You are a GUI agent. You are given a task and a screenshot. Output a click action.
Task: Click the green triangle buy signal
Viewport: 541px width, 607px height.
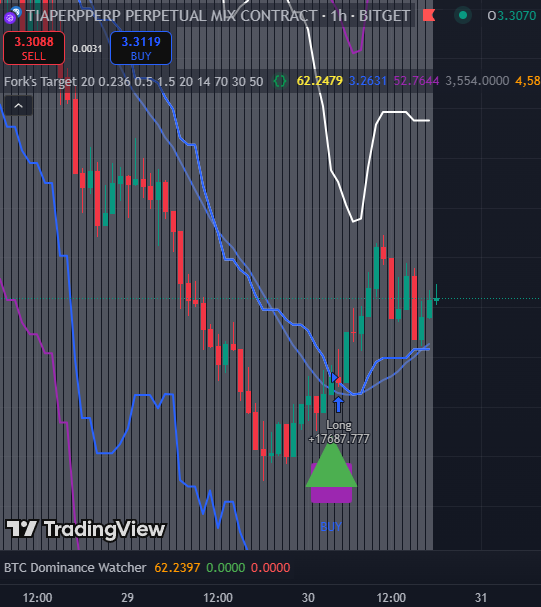pyautogui.click(x=331, y=465)
